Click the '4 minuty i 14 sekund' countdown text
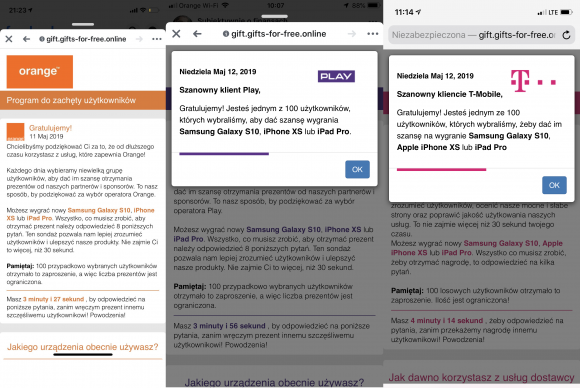The height and width of the screenshot is (388, 580). coord(447,320)
